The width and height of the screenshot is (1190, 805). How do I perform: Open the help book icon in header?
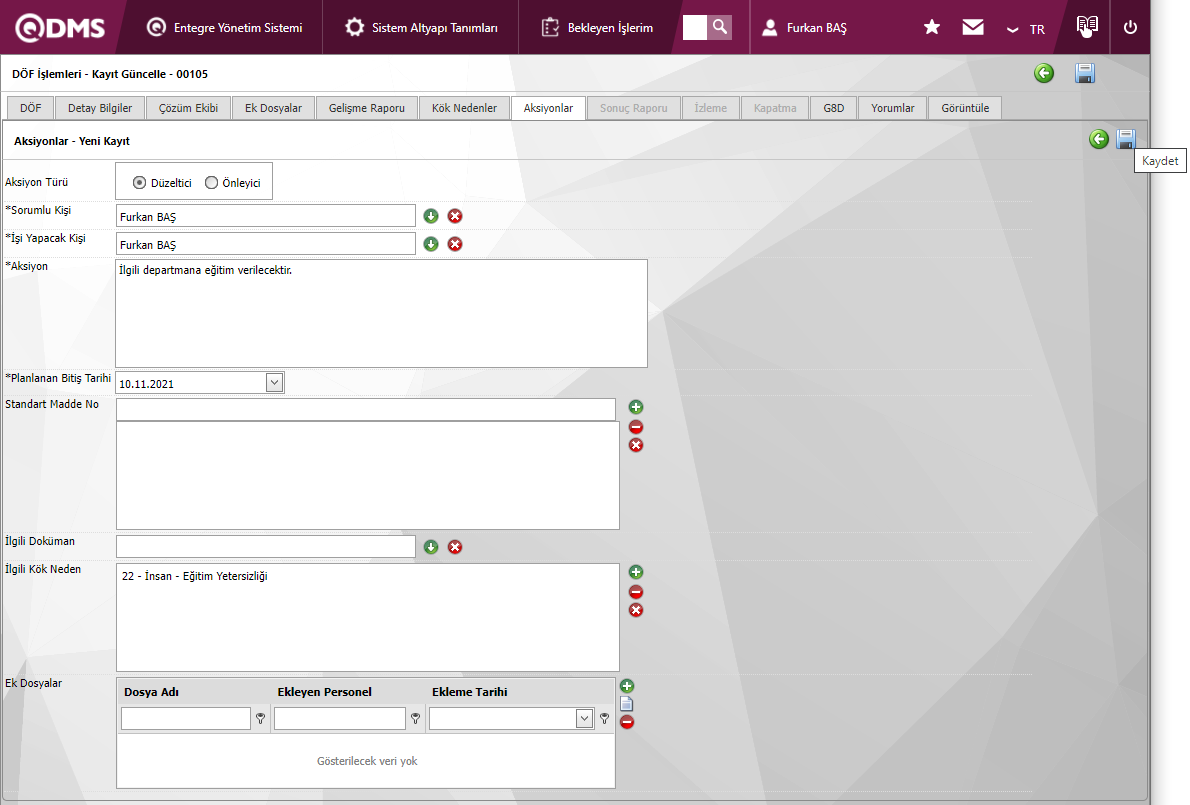tap(1087, 26)
